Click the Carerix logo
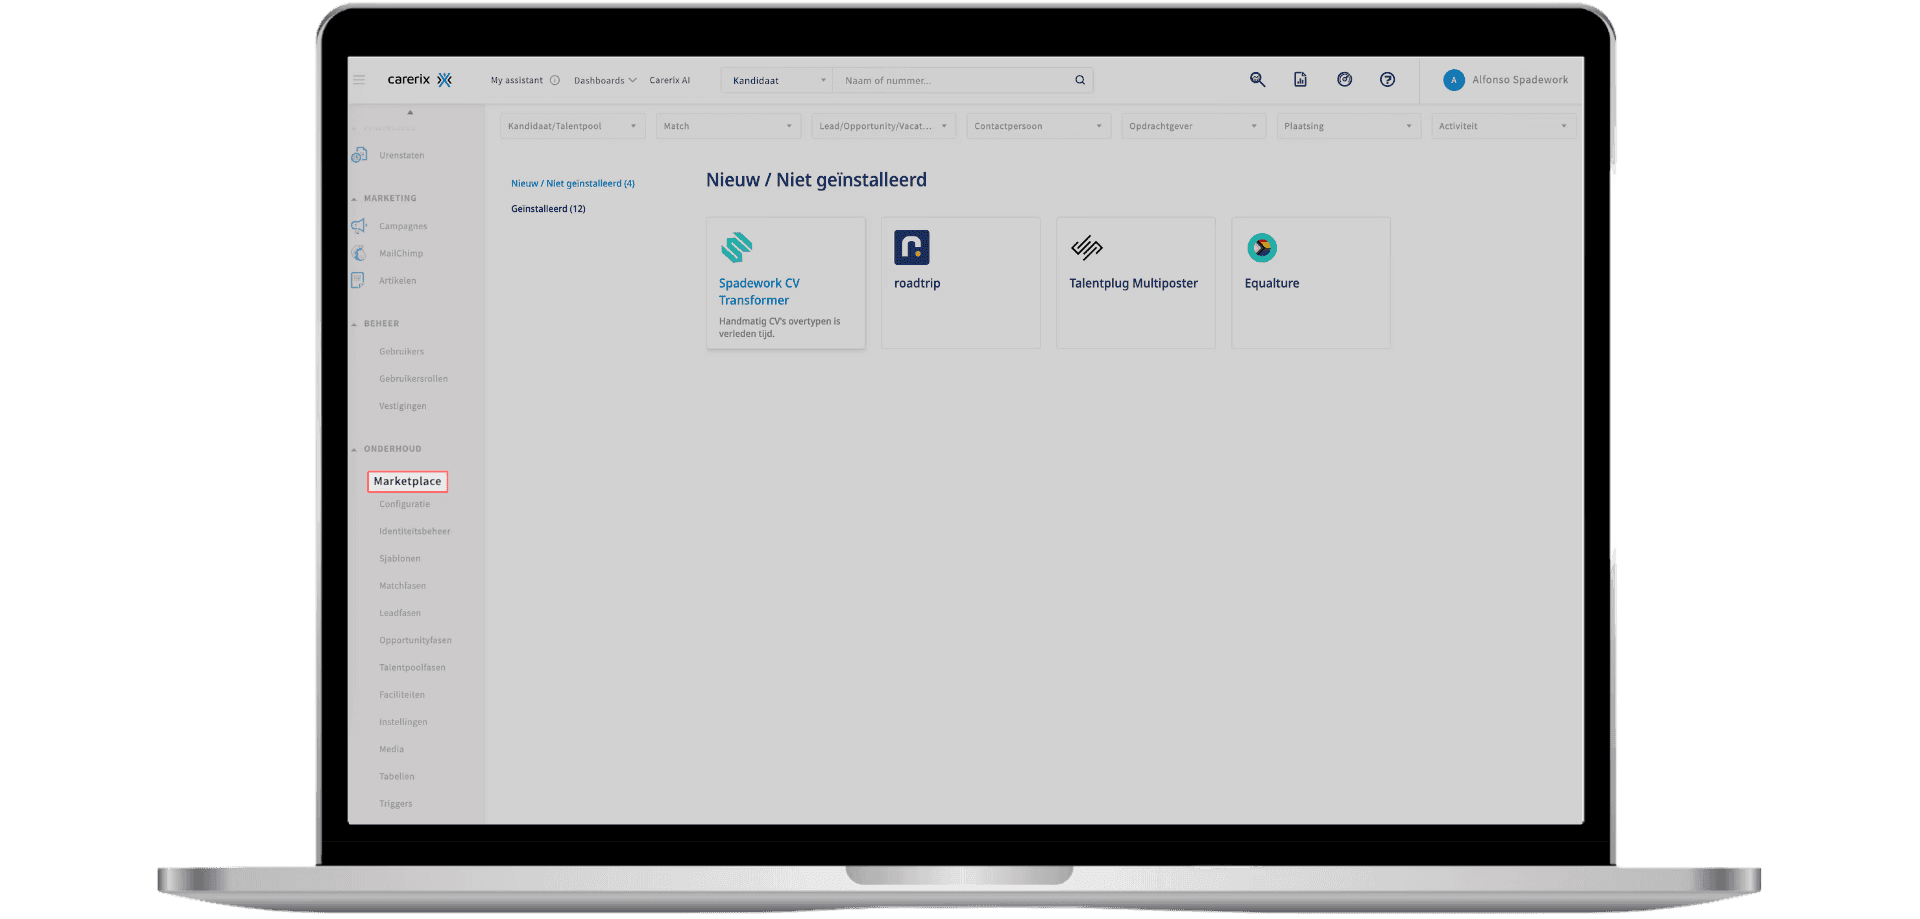 (420, 80)
